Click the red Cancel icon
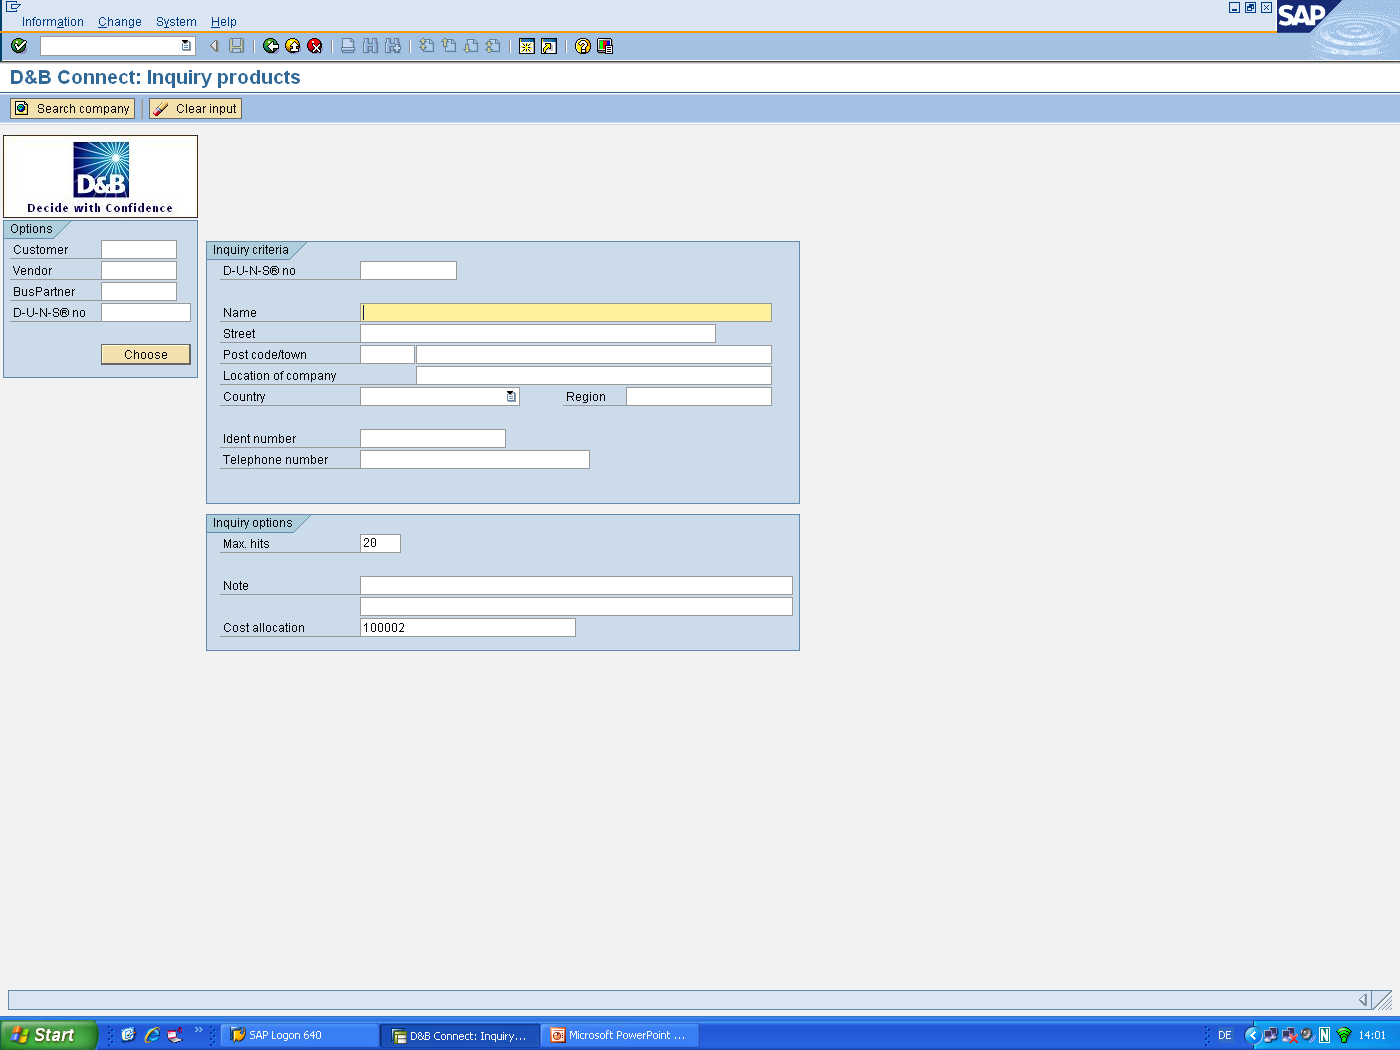This screenshot has width=1400, height=1050. pyautogui.click(x=315, y=46)
